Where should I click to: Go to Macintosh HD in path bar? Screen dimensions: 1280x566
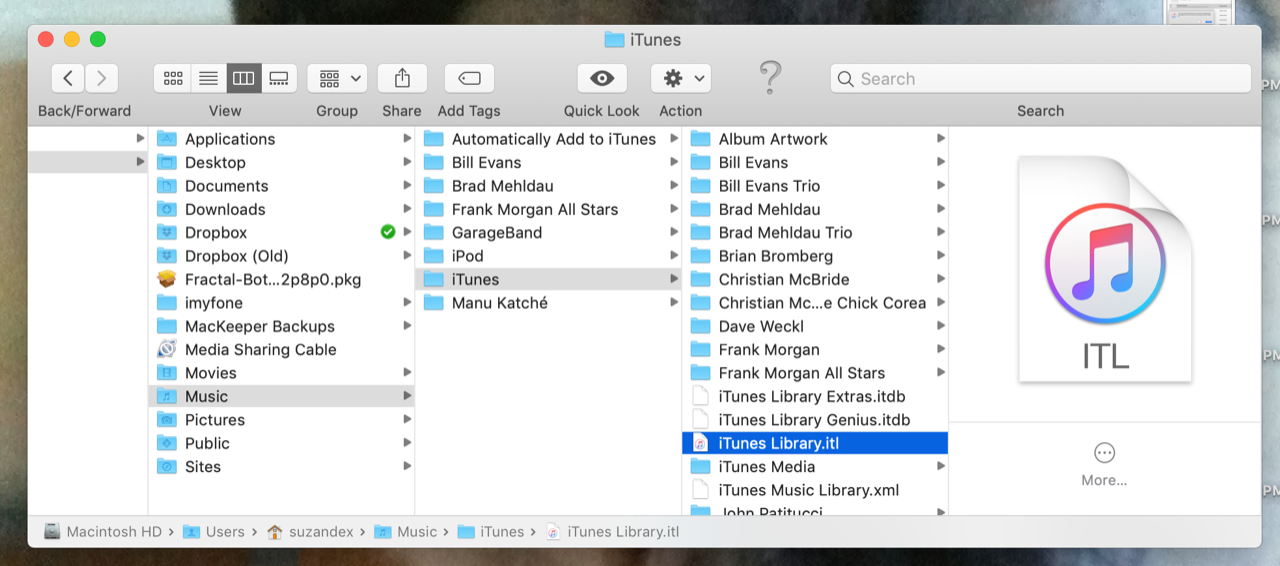tap(103, 532)
